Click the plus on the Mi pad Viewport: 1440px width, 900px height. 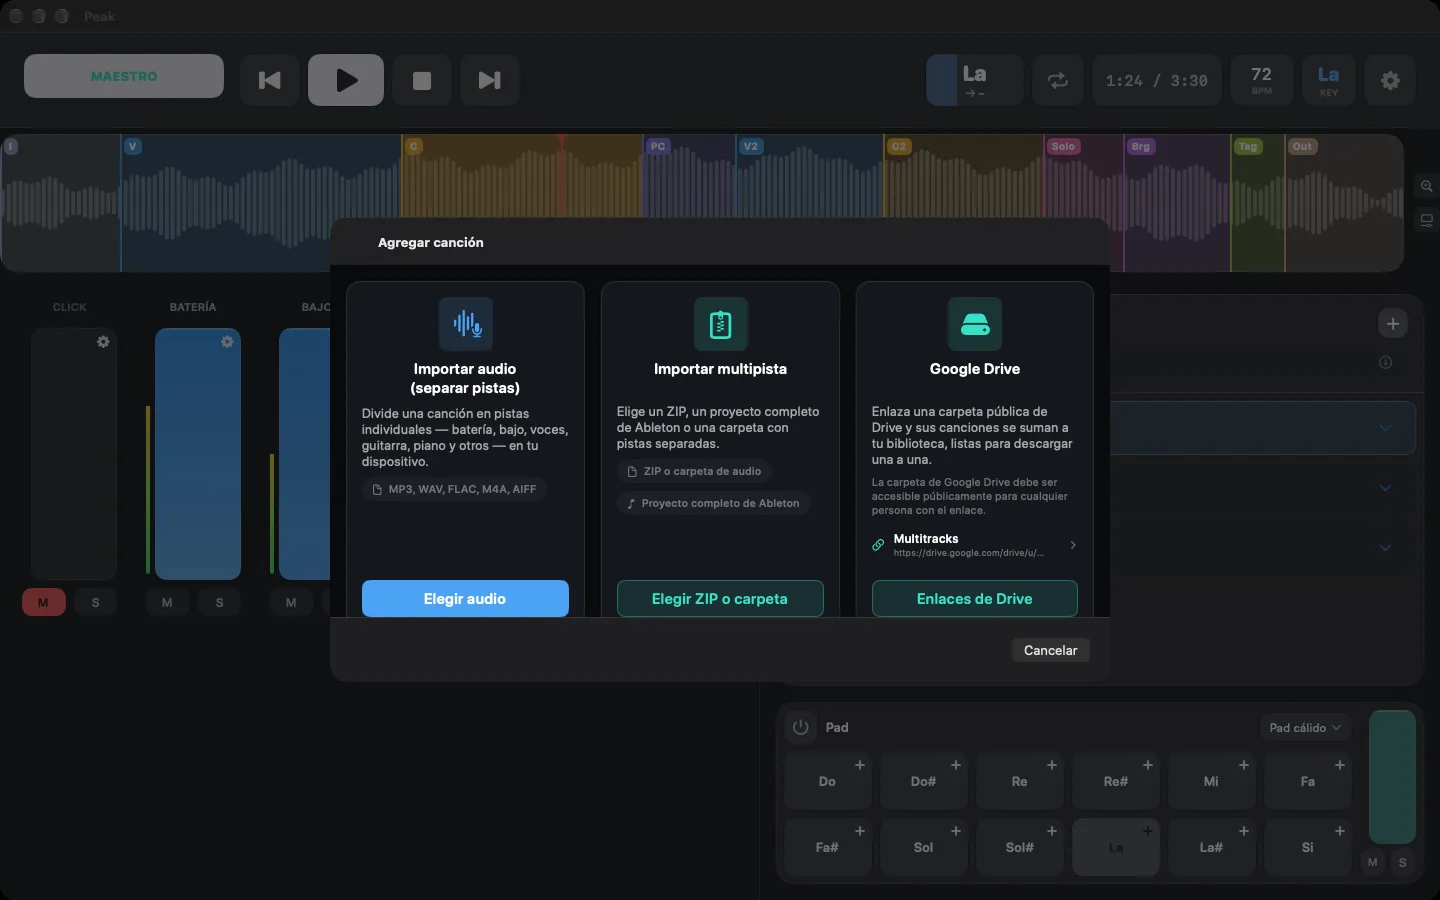pyautogui.click(x=1244, y=765)
